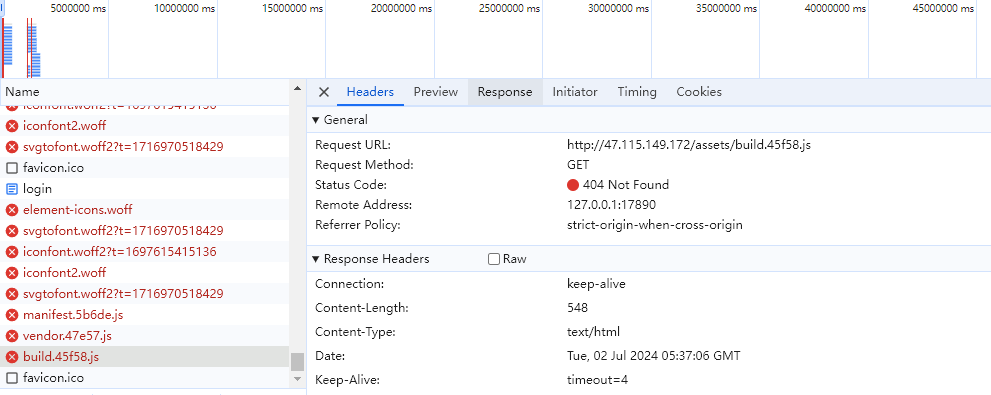Click the GET request method value

click(x=578, y=165)
